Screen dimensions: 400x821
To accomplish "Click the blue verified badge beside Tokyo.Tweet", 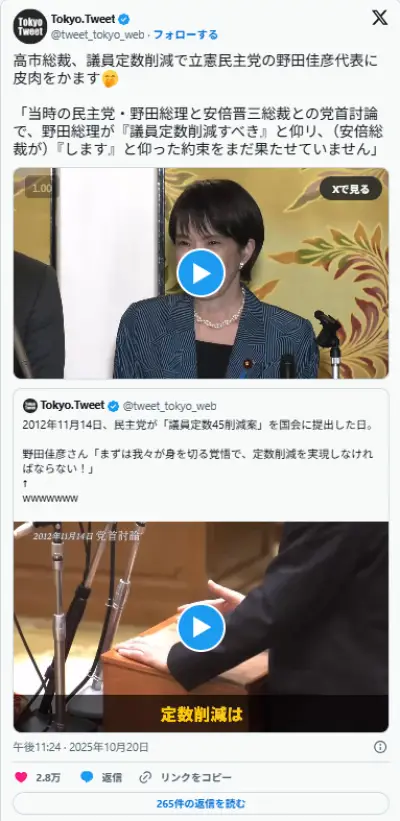I will click(x=124, y=20).
